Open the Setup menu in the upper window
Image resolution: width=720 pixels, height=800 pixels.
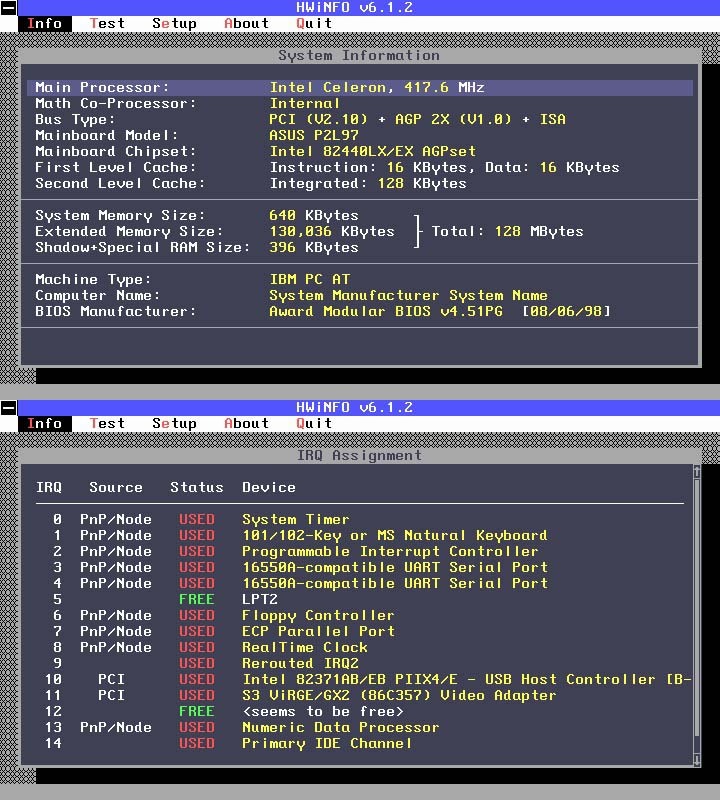click(174, 23)
